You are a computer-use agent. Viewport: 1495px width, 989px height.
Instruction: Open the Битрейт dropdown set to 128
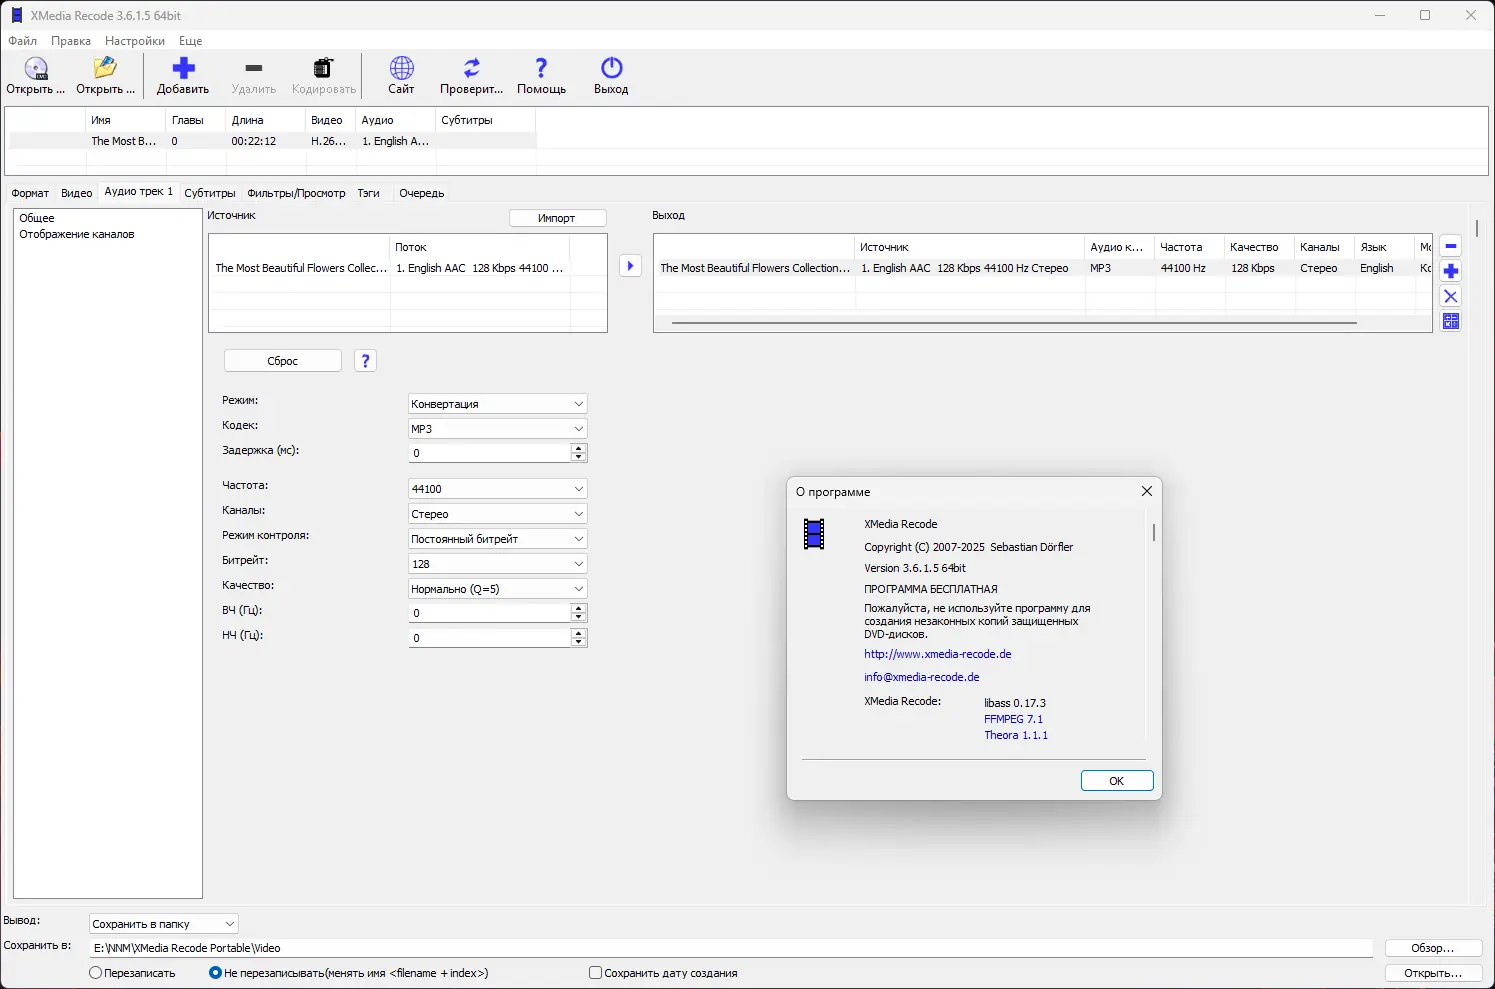click(x=497, y=564)
